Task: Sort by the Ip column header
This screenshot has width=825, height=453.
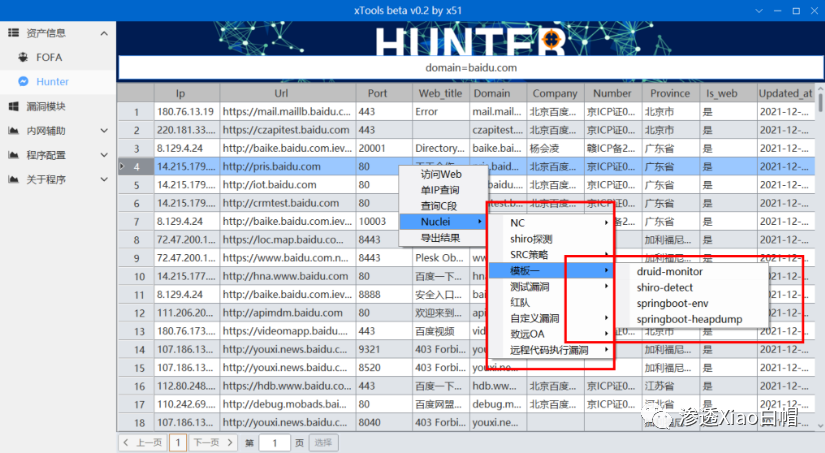Action: pos(187,93)
